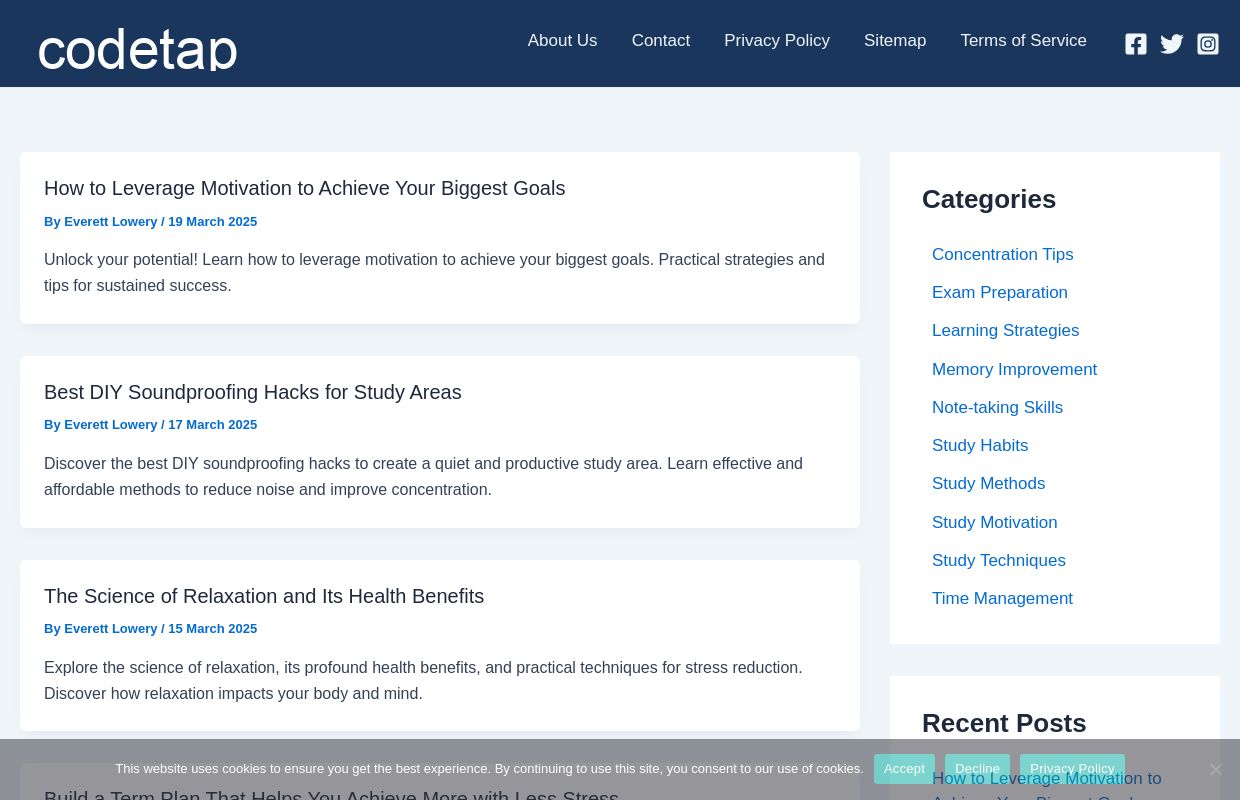This screenshot has width=1240, height=800.
Task: Click author Everett Lowery on 15 March post
Action: 111,629
